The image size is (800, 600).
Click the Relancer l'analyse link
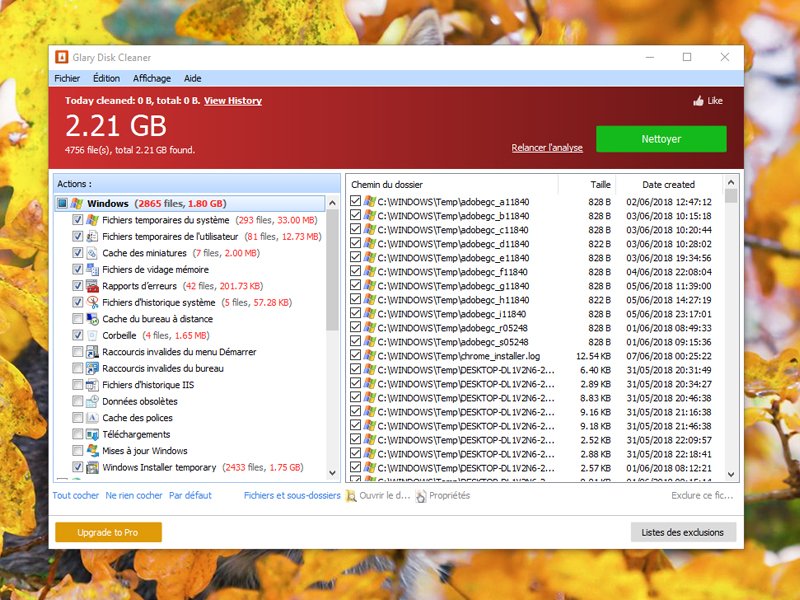[x=547, y=148]
